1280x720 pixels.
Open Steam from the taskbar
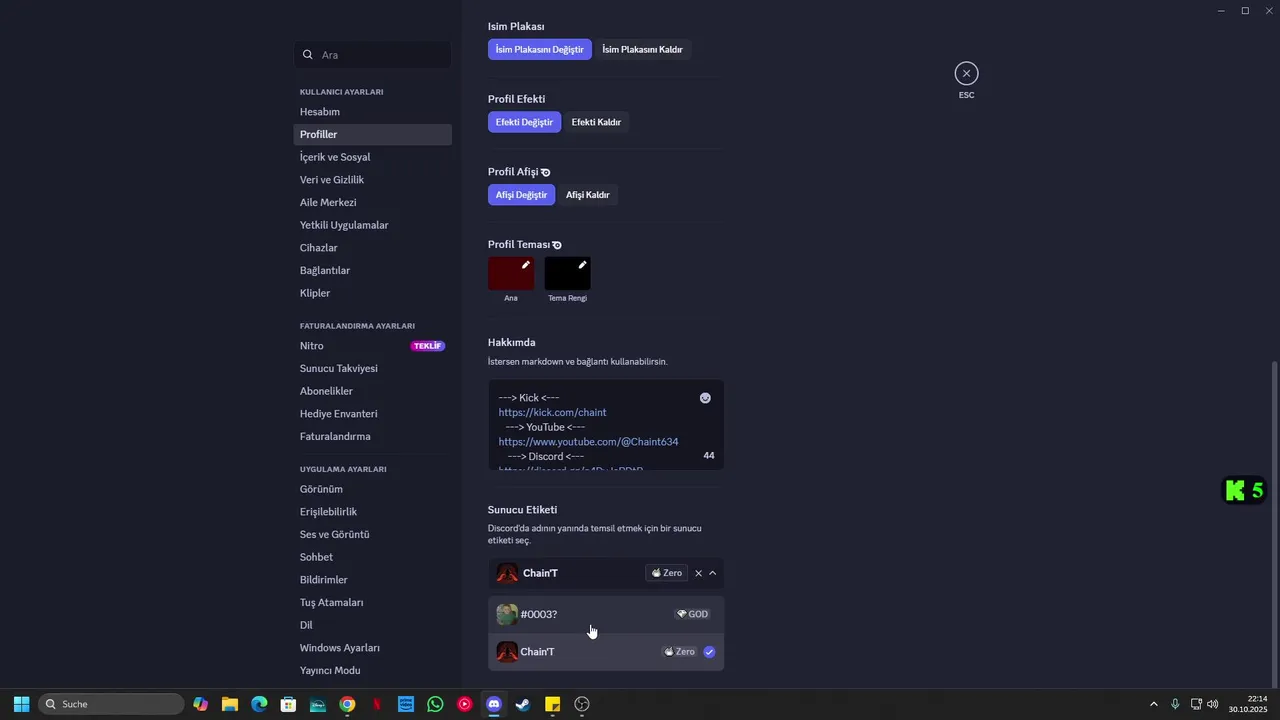pos(523,704)
